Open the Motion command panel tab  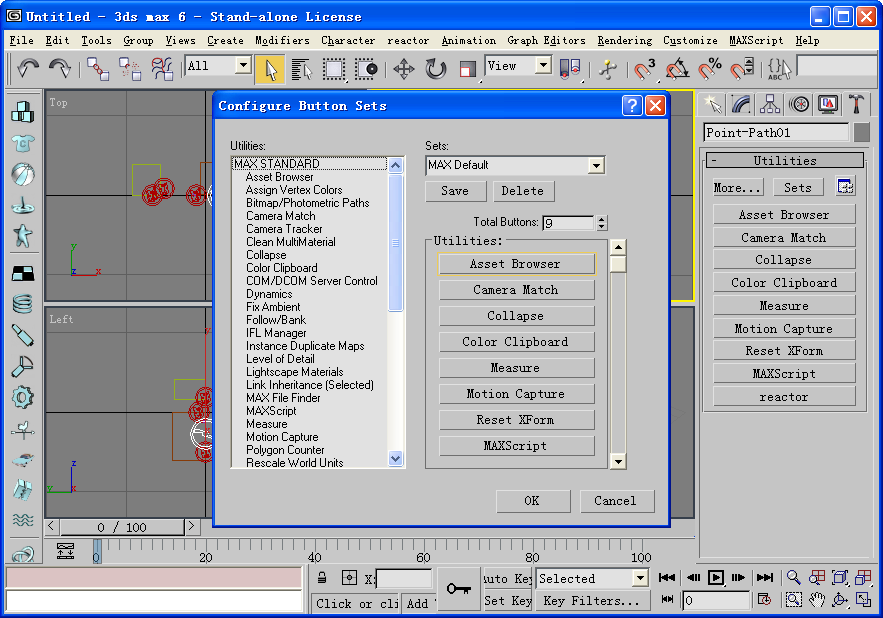pos(799,104)
